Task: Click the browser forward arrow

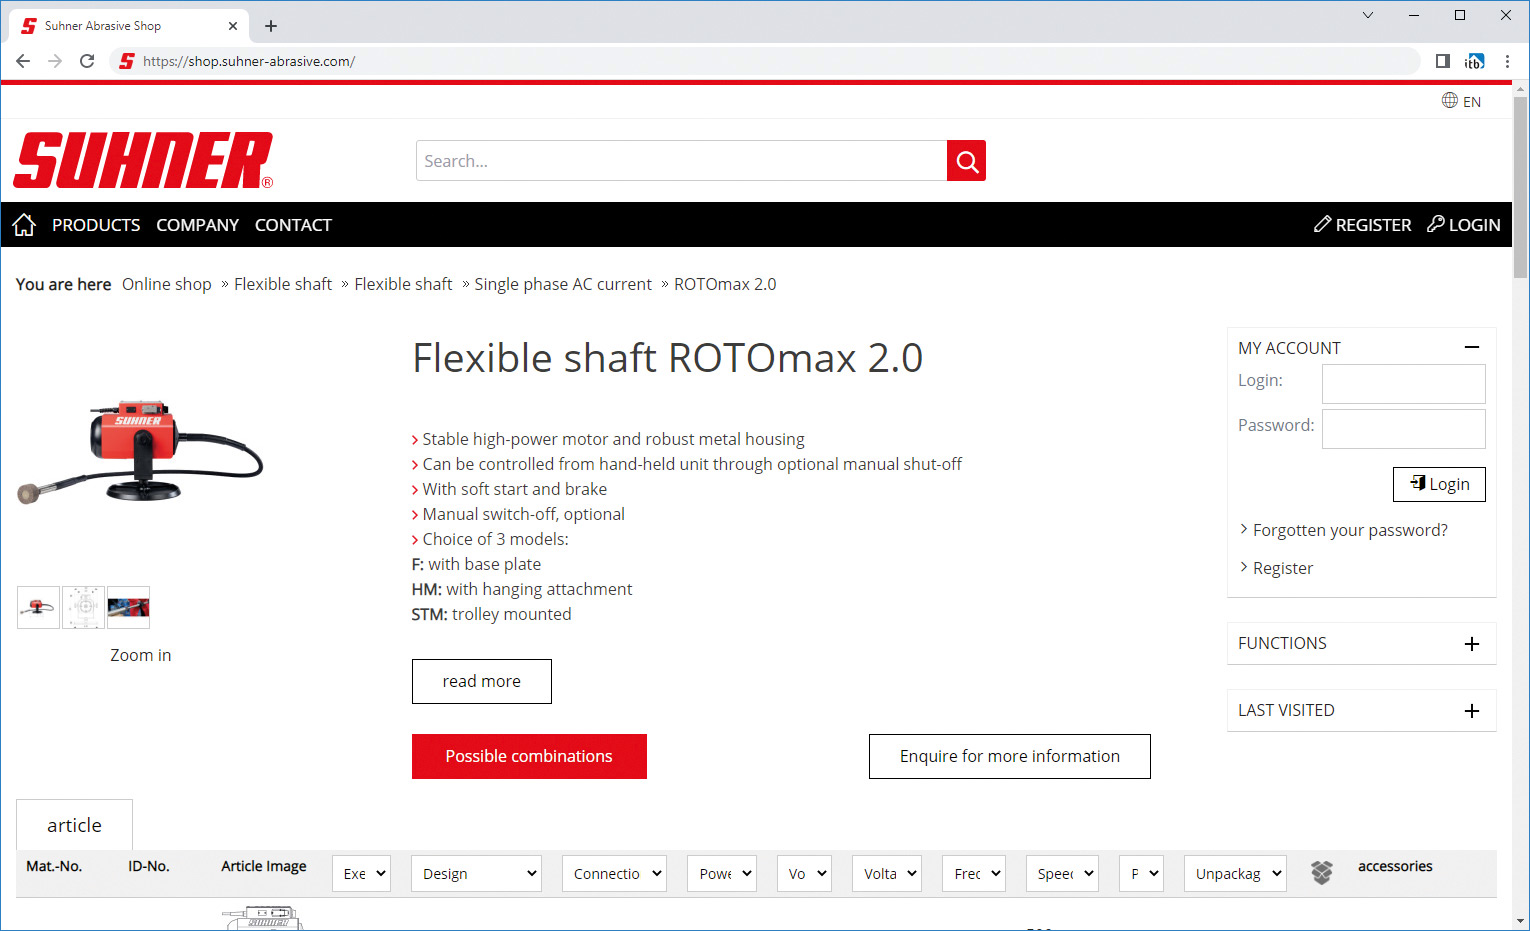Action: pos(55,61)
